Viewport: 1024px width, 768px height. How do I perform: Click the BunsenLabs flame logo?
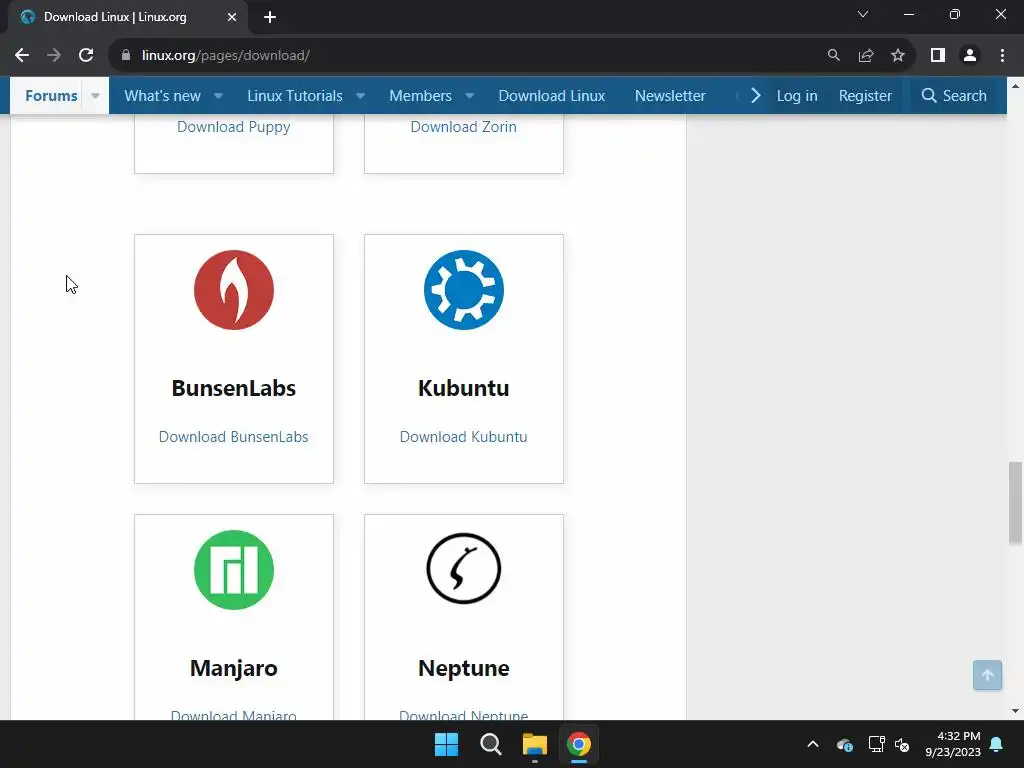pyautogui.click(x=234, y=290)
